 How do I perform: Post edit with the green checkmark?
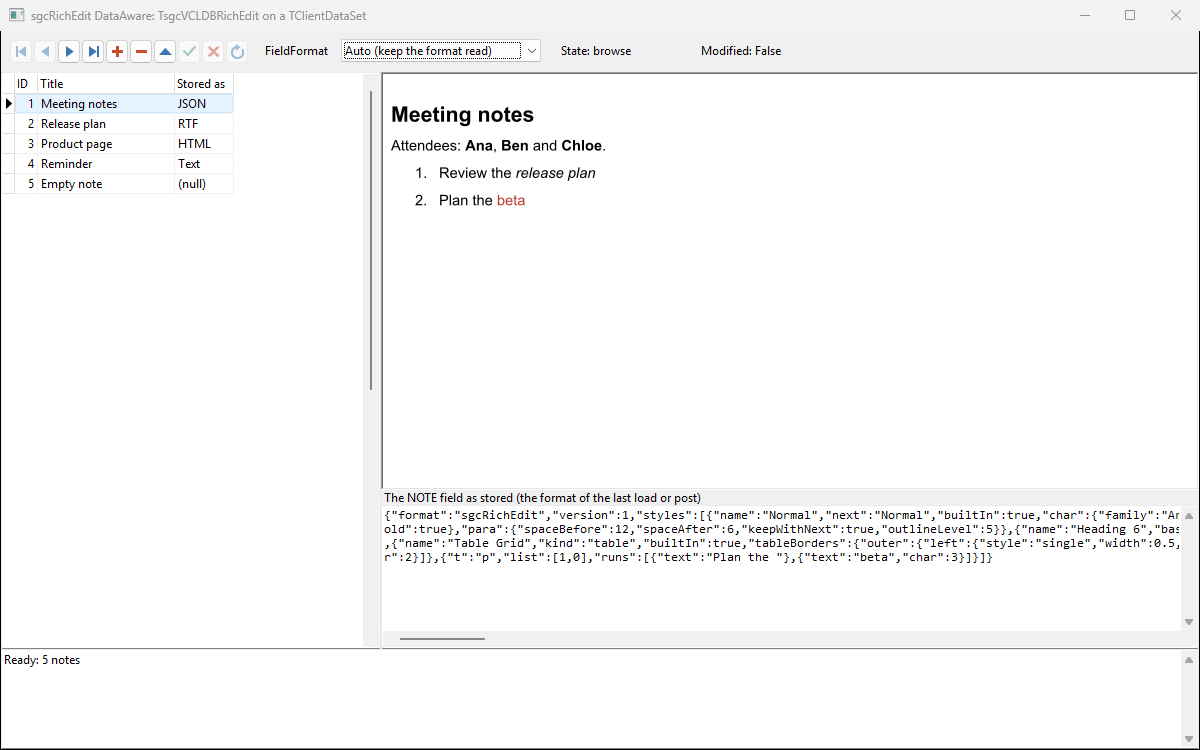pyautogui.click(x=189, y=51)
